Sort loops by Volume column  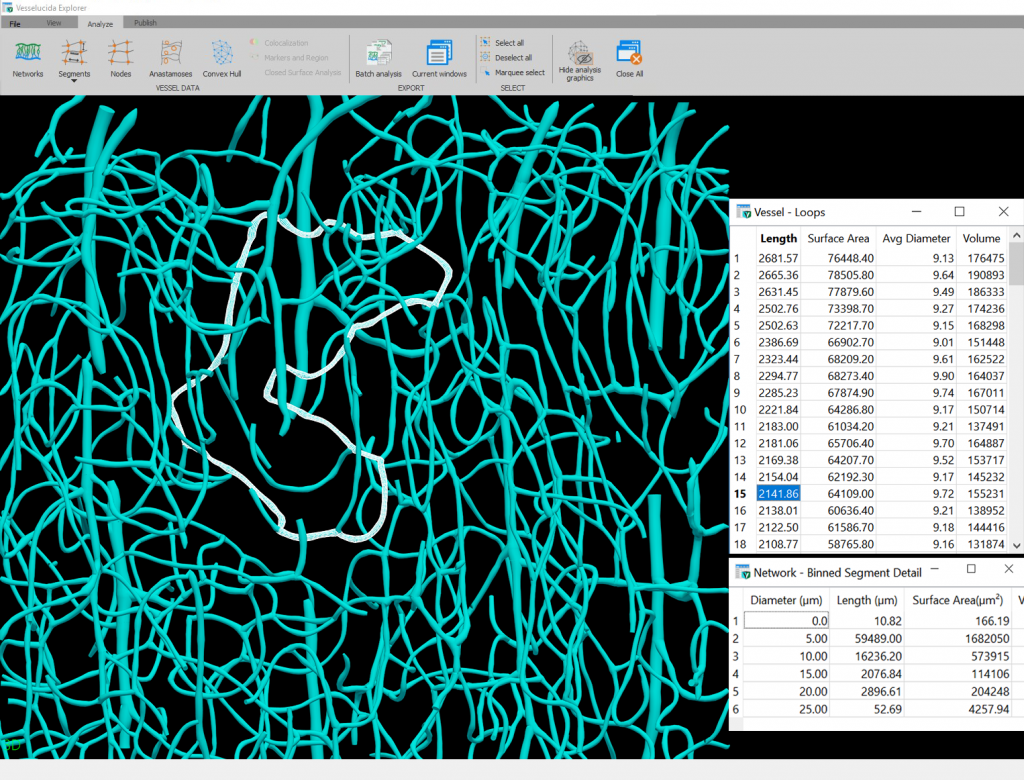coord(981,238)
